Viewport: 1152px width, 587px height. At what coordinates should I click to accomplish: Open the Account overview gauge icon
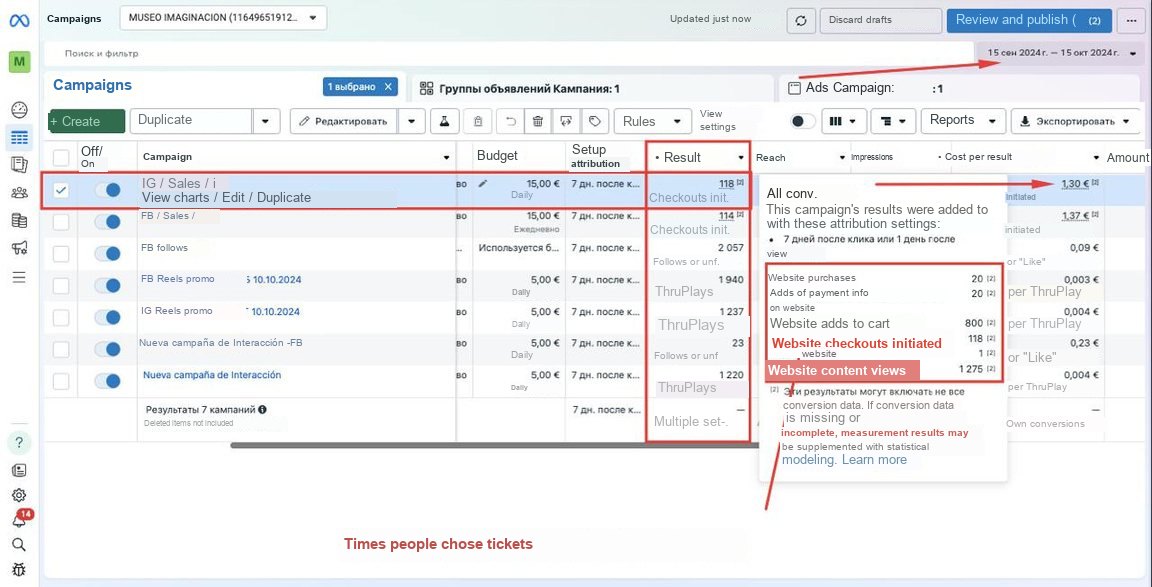pyautogui.click(x=19, y=111)
